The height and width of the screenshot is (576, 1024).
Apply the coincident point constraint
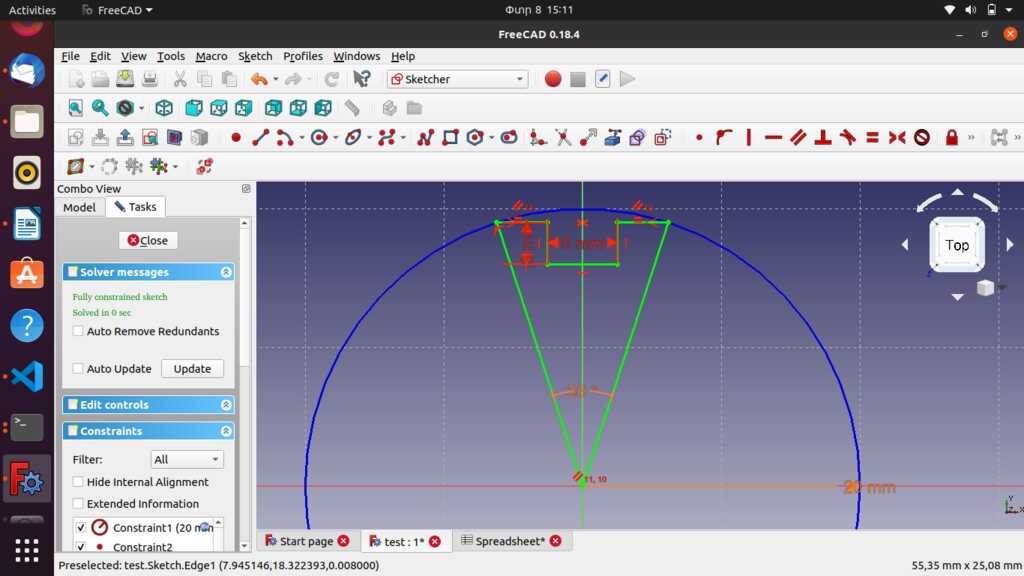click(699, 138)
